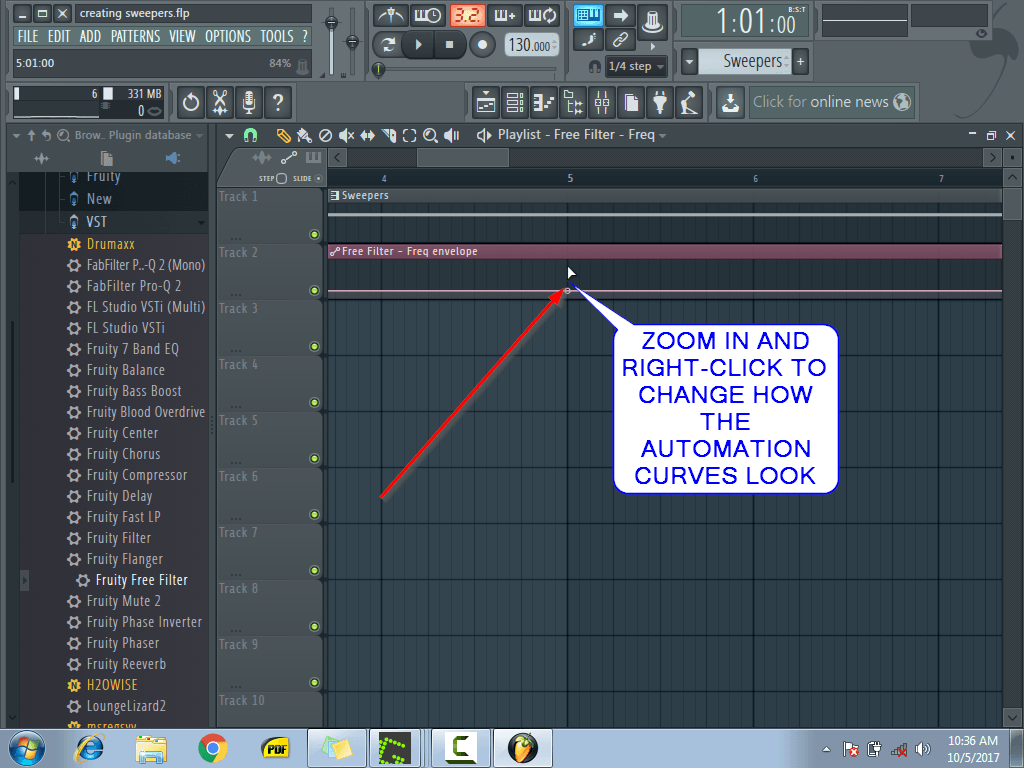Open the Playlist options menu arrow
The image size is (1024, 768).
click(229, 136)
